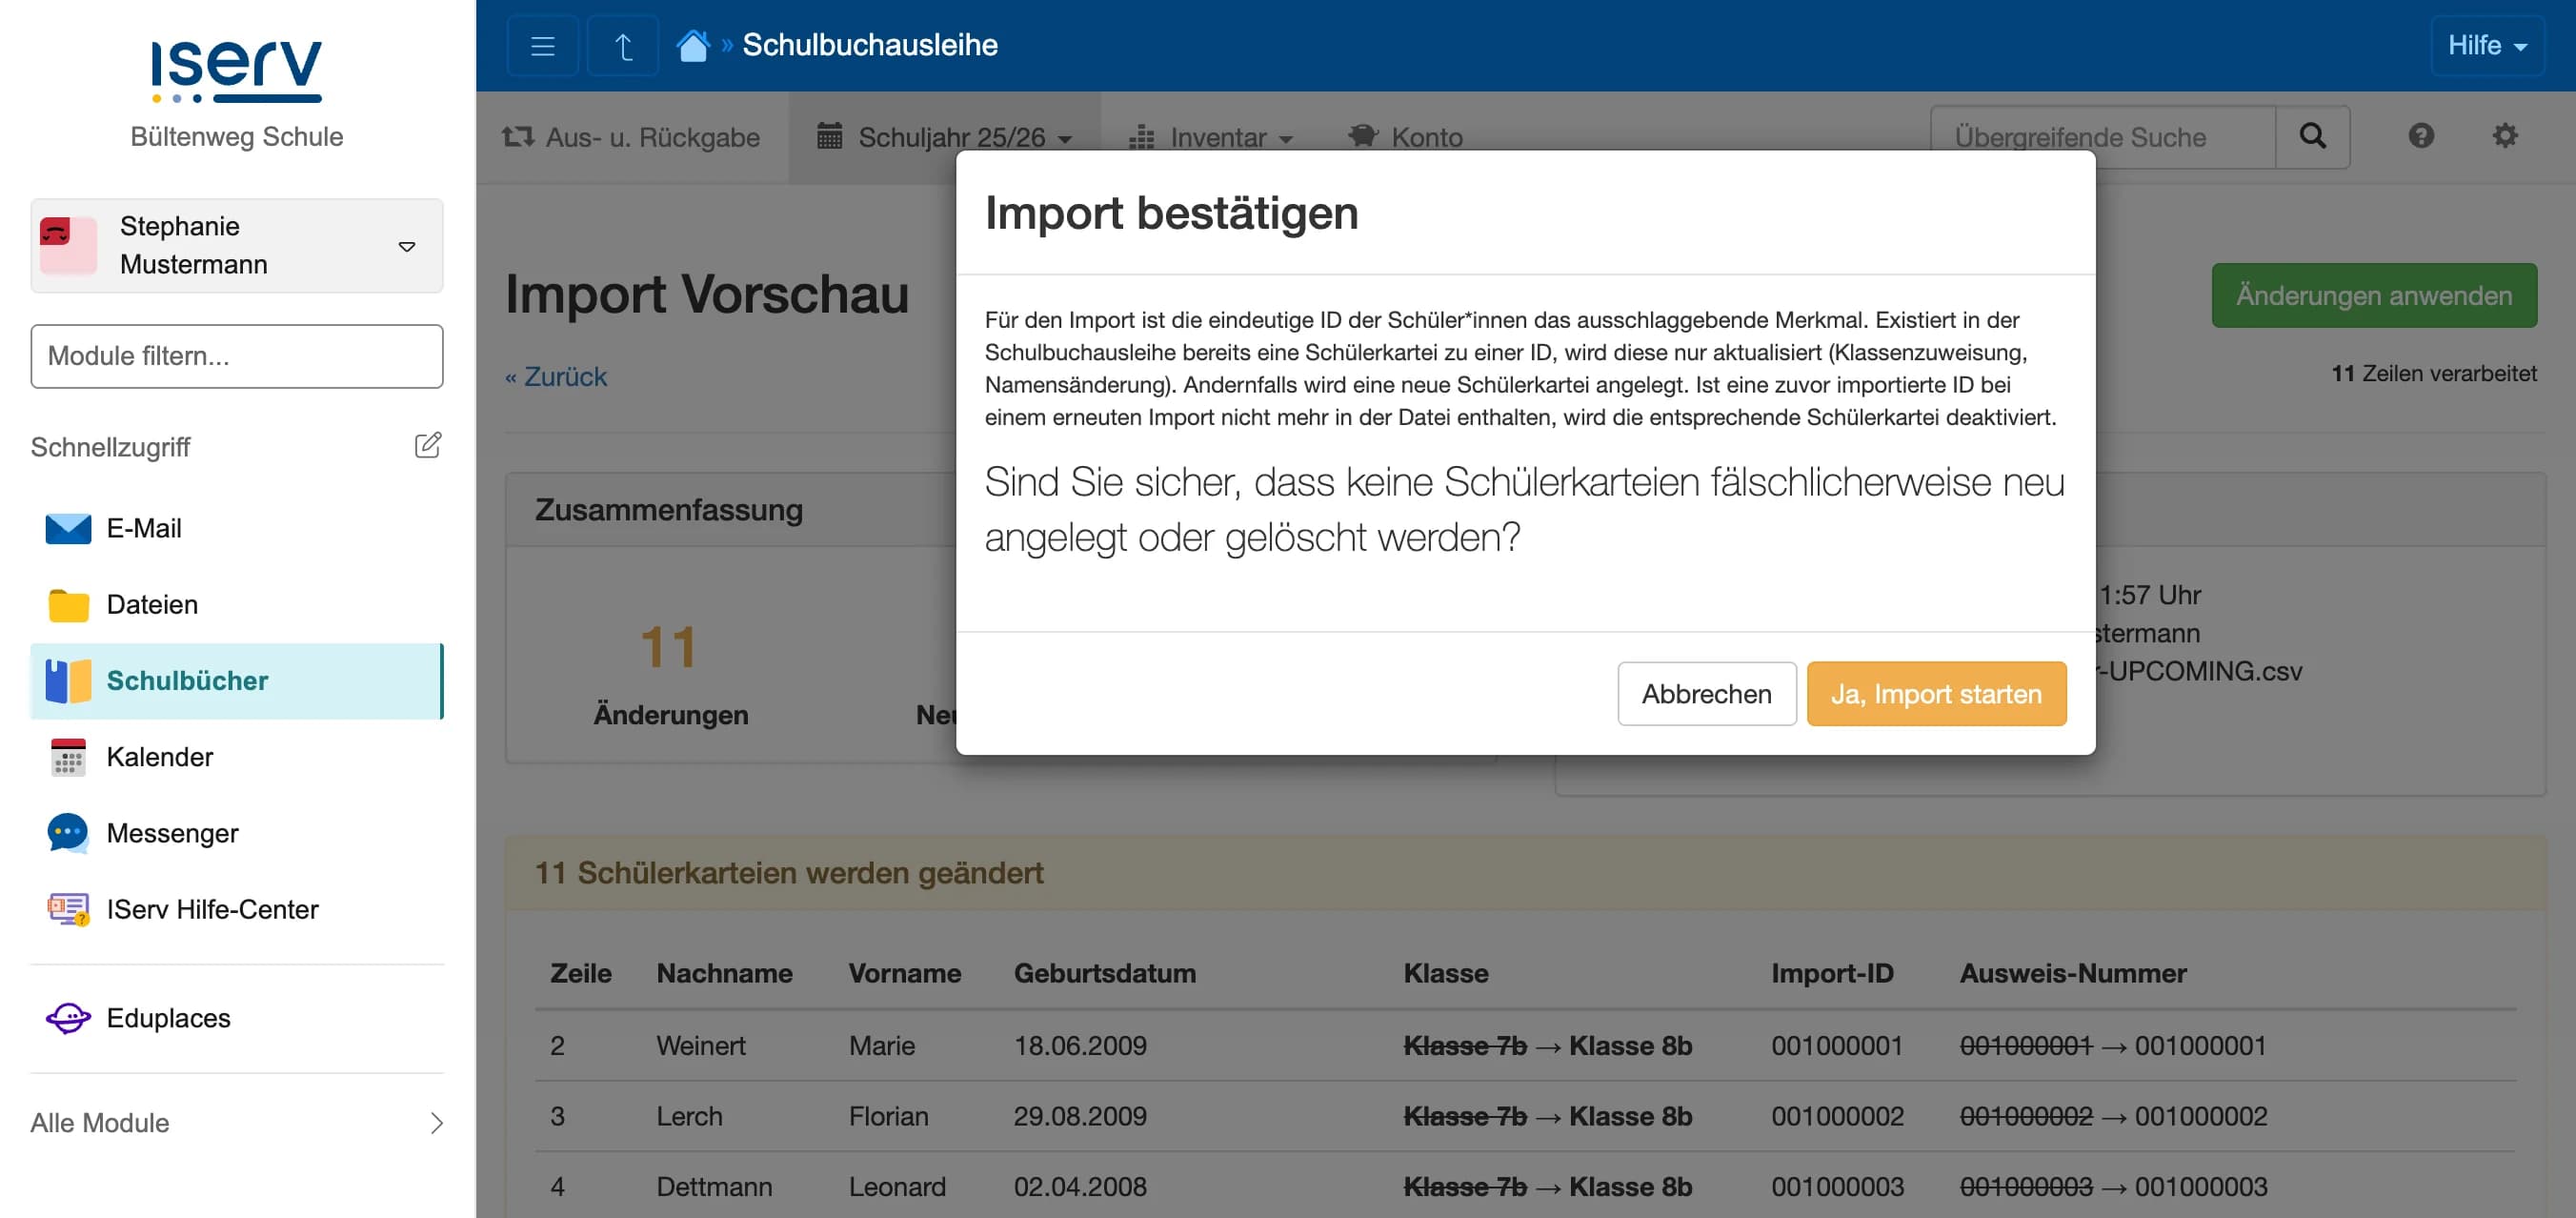2576x1218 pixels.
Task: Open the Kalender module
Action: tap(159, 757)
